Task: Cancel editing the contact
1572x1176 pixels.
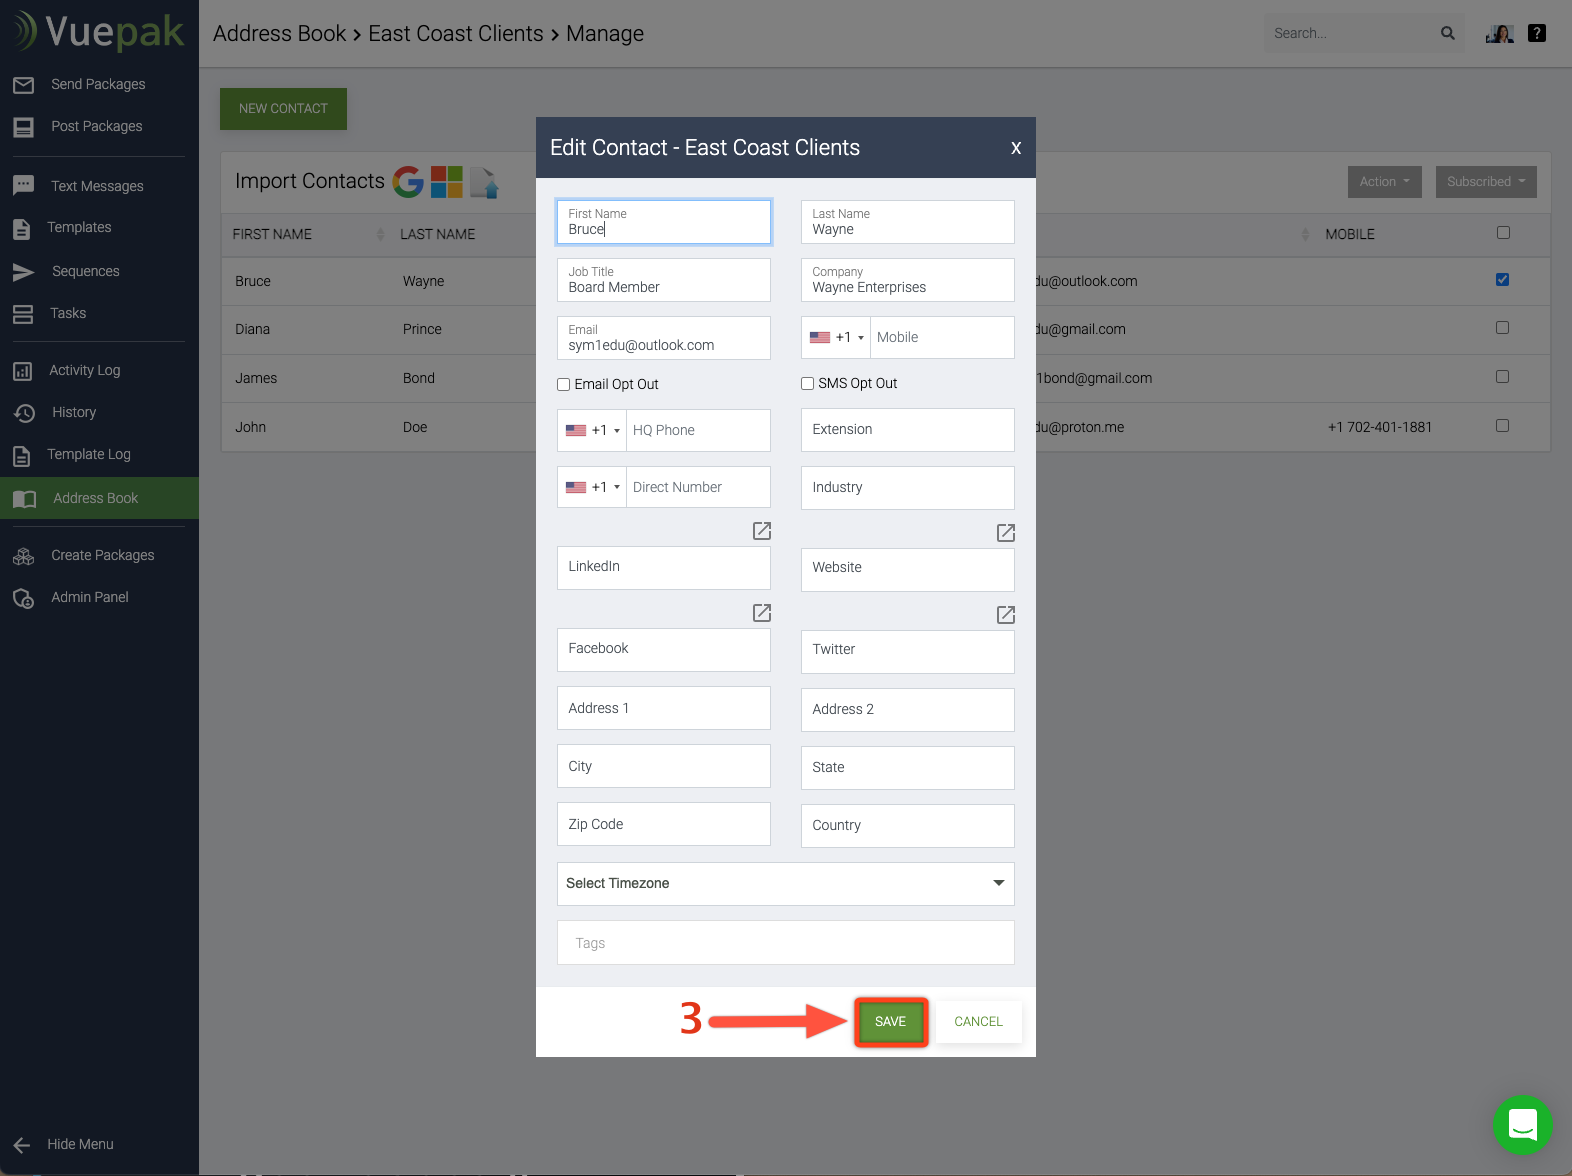Action: (977, 1021)
